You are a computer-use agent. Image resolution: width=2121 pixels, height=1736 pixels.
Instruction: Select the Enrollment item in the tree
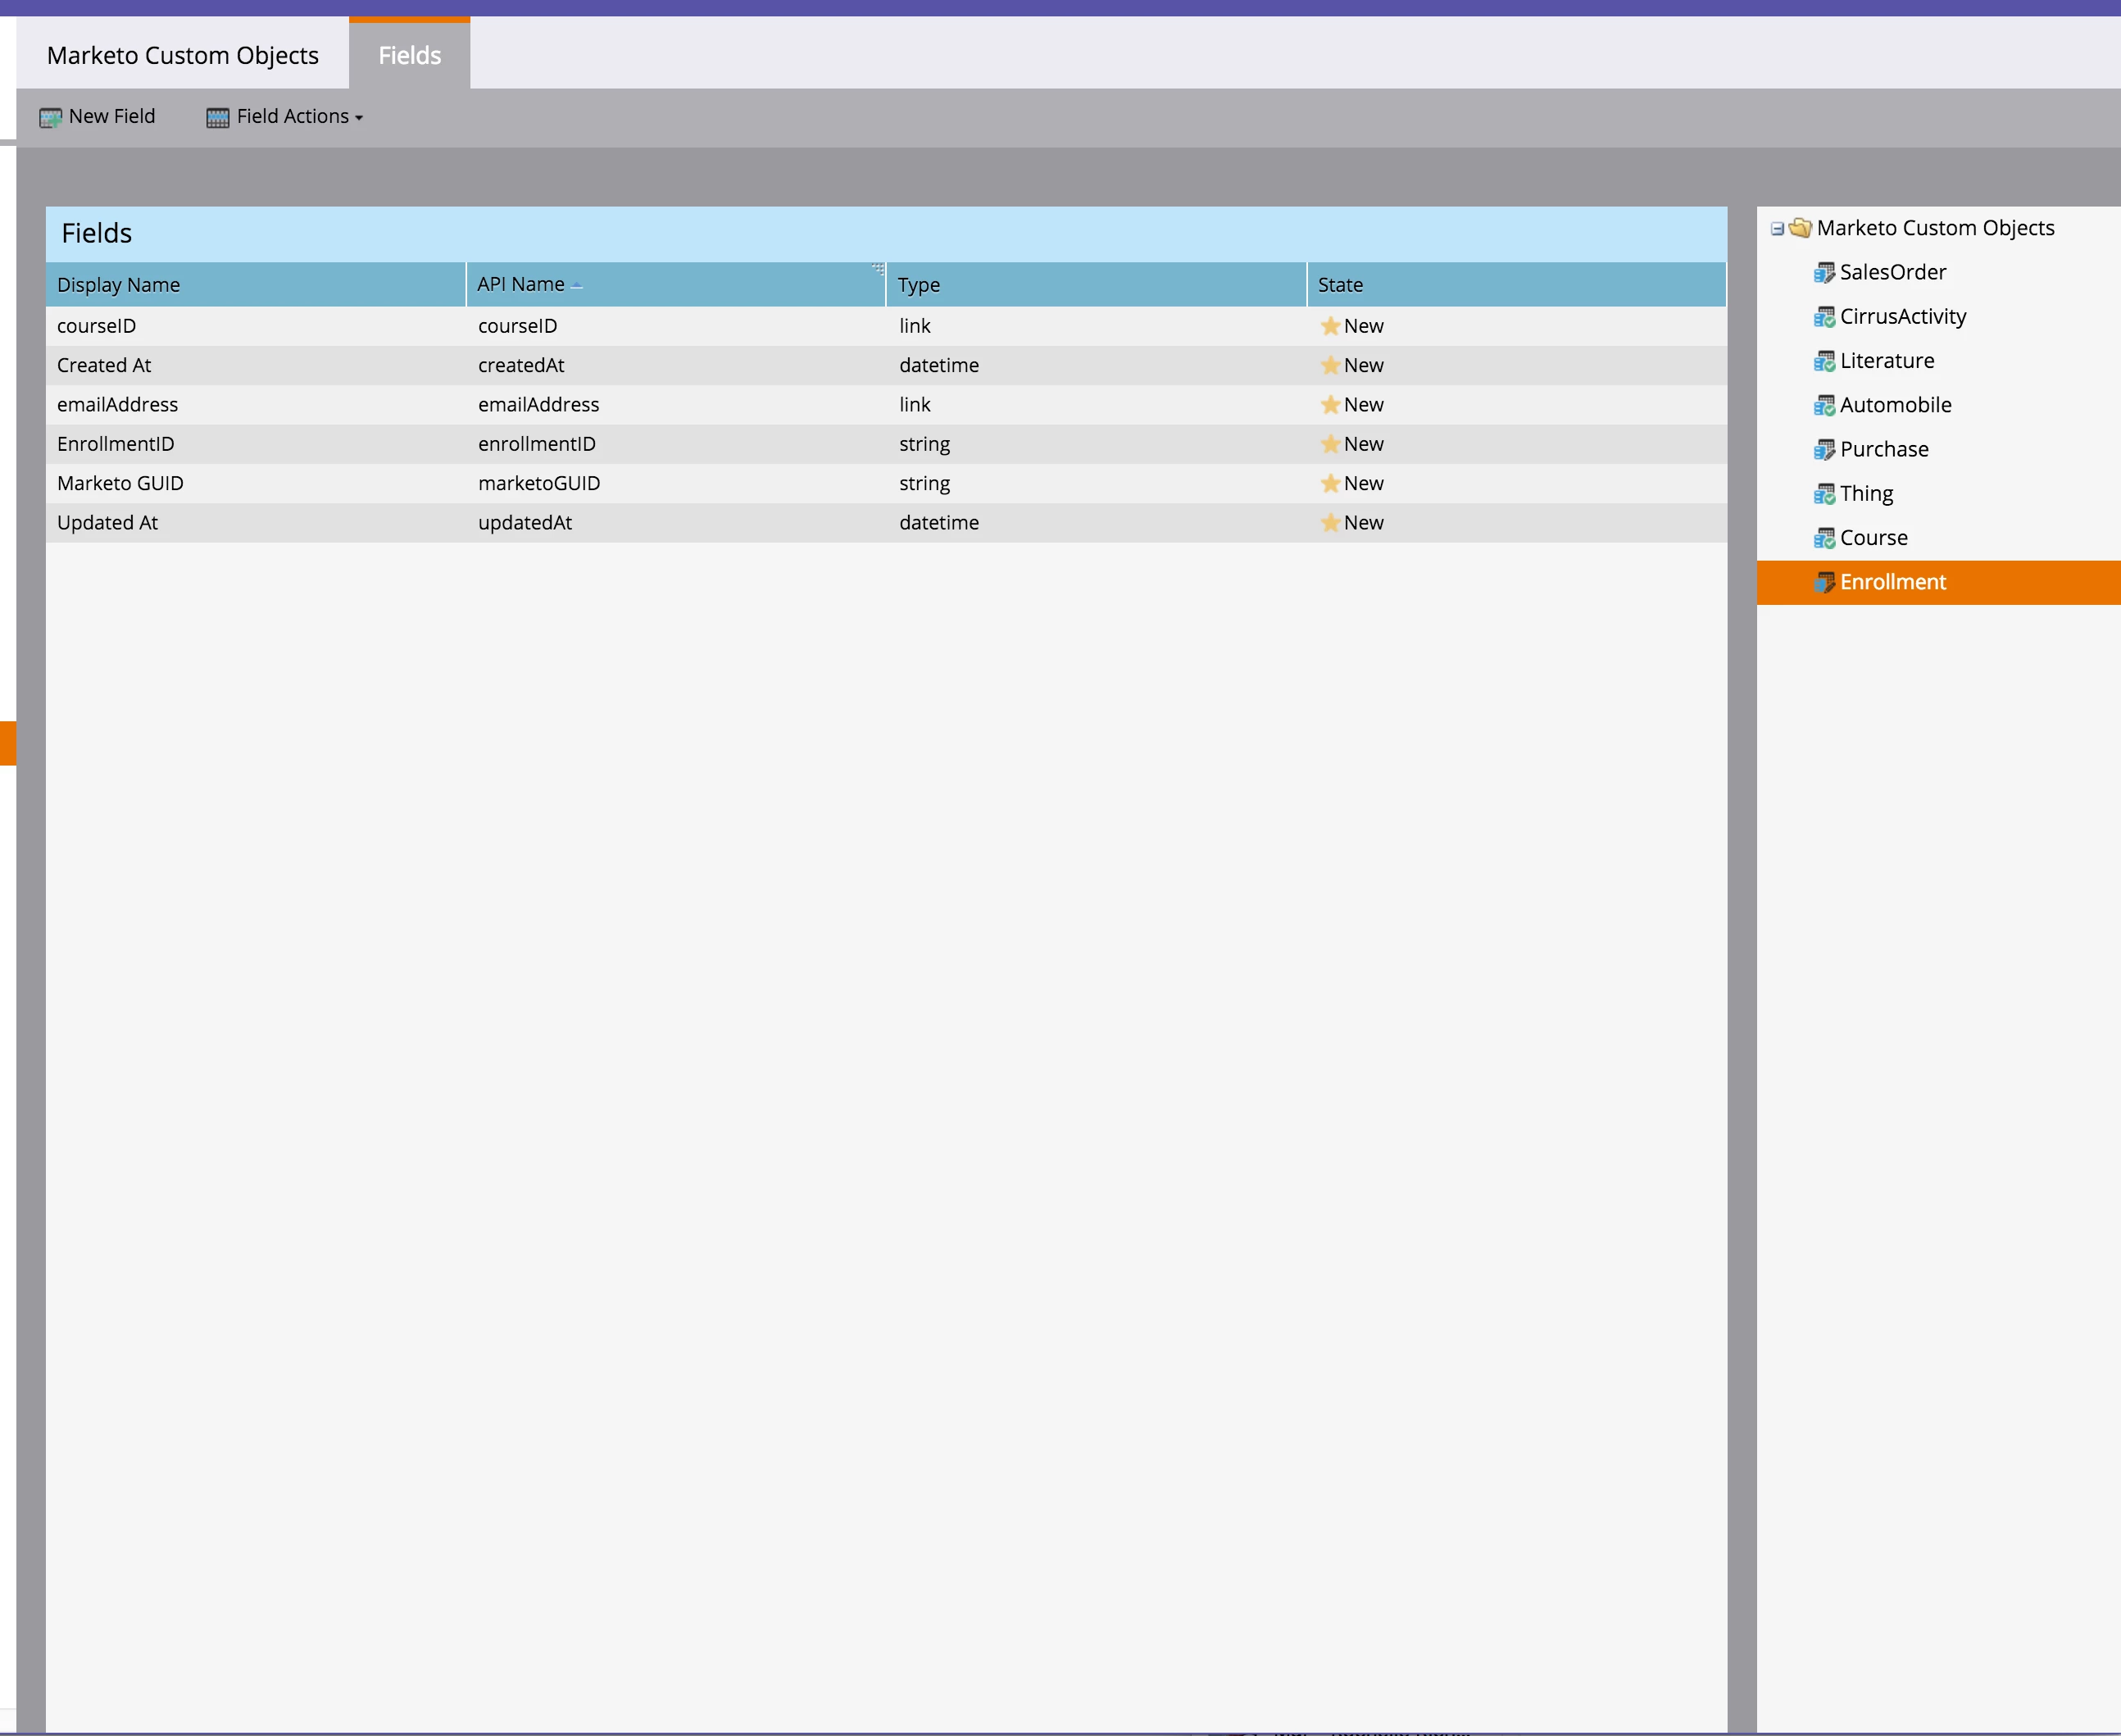(x=1892, y=582)
